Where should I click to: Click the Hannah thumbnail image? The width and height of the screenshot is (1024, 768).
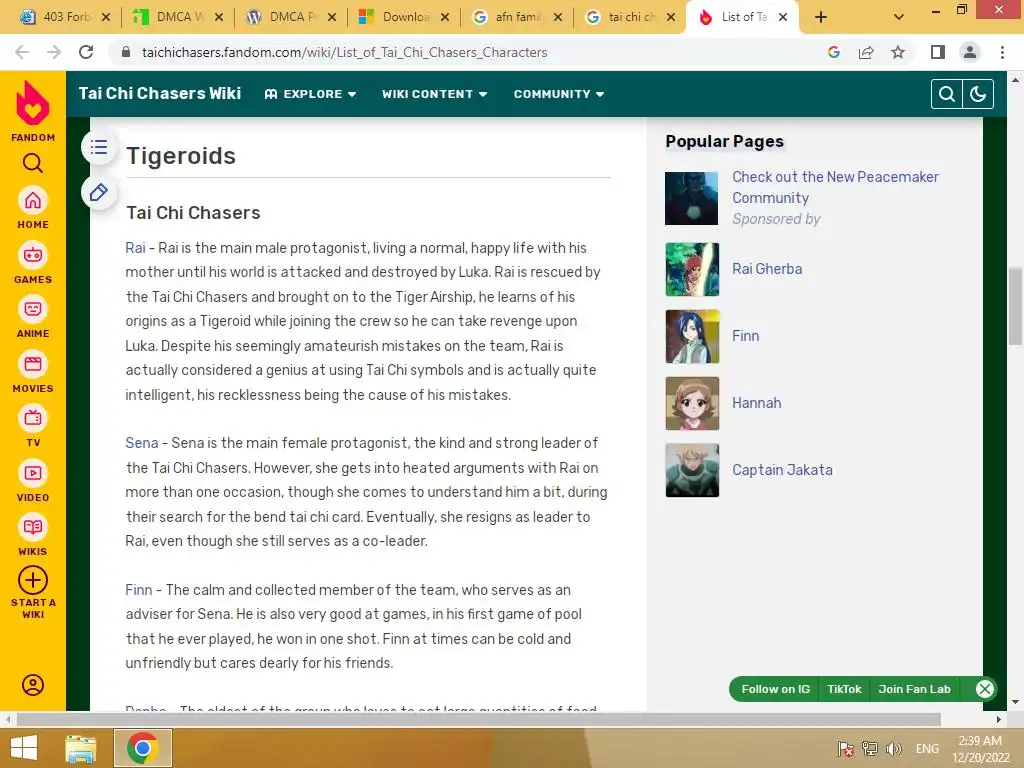(692, 404)
